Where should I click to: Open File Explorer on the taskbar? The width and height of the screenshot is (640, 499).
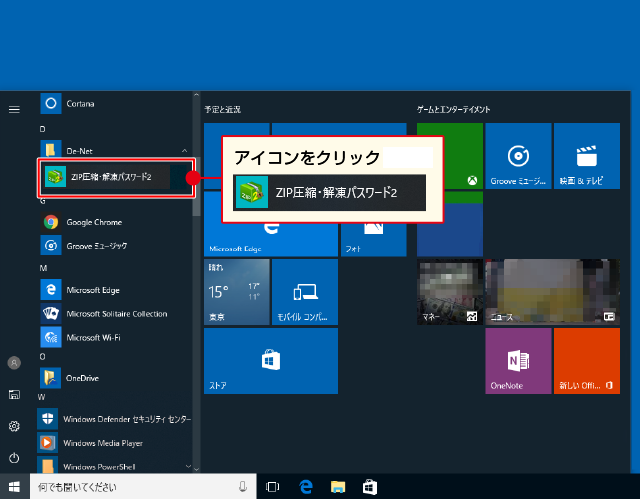pos(338,487)
